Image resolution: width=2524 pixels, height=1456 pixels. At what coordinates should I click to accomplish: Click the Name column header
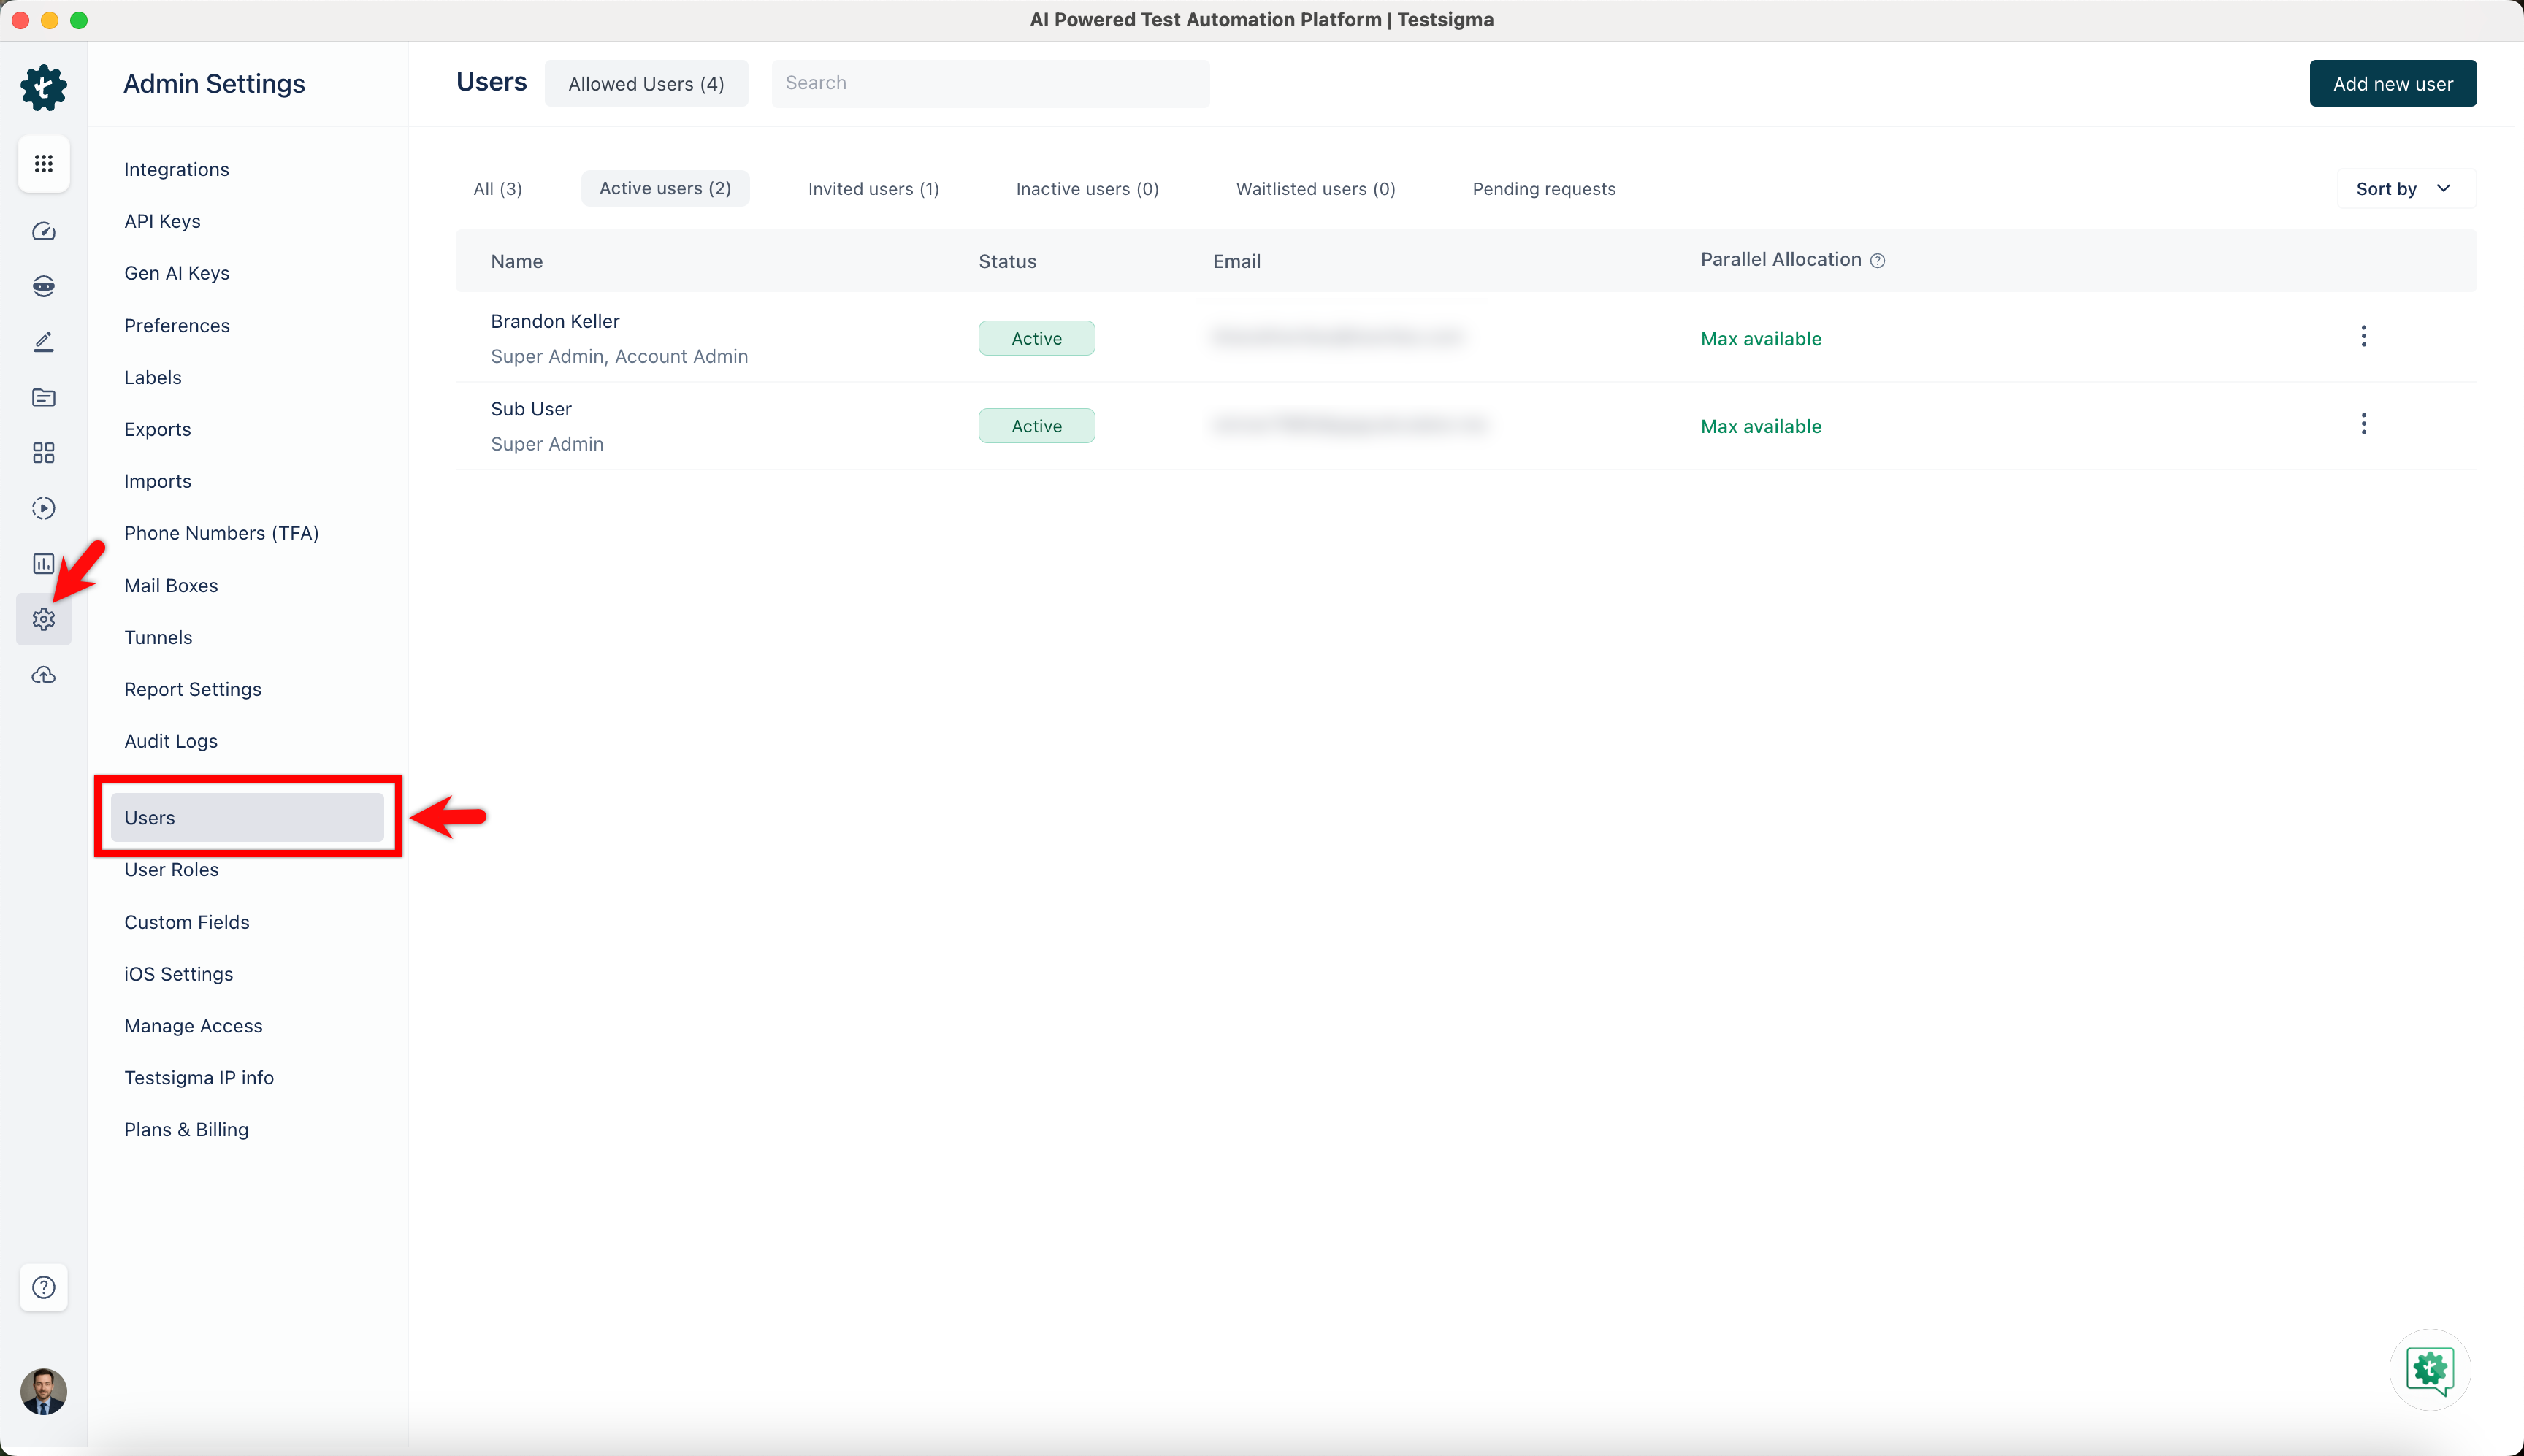(516, 261)
